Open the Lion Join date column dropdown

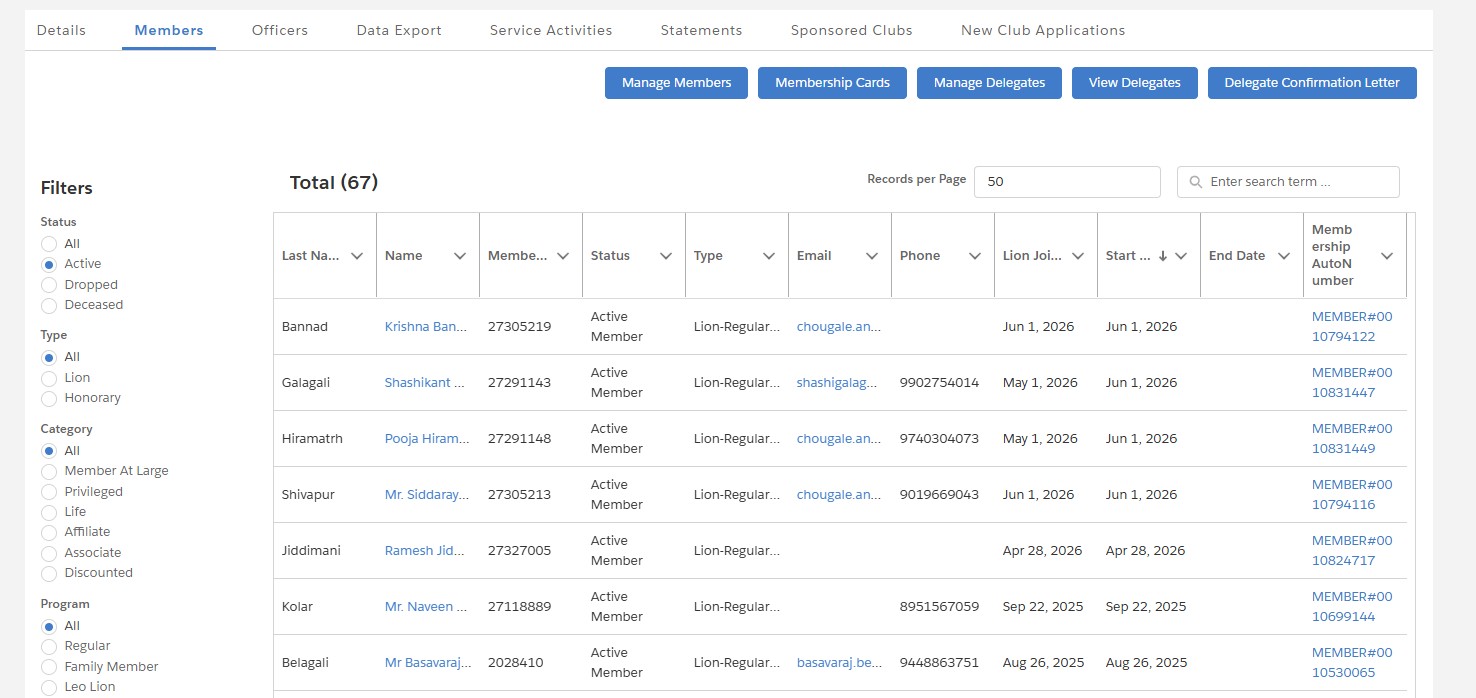[x=1078, y=256]
